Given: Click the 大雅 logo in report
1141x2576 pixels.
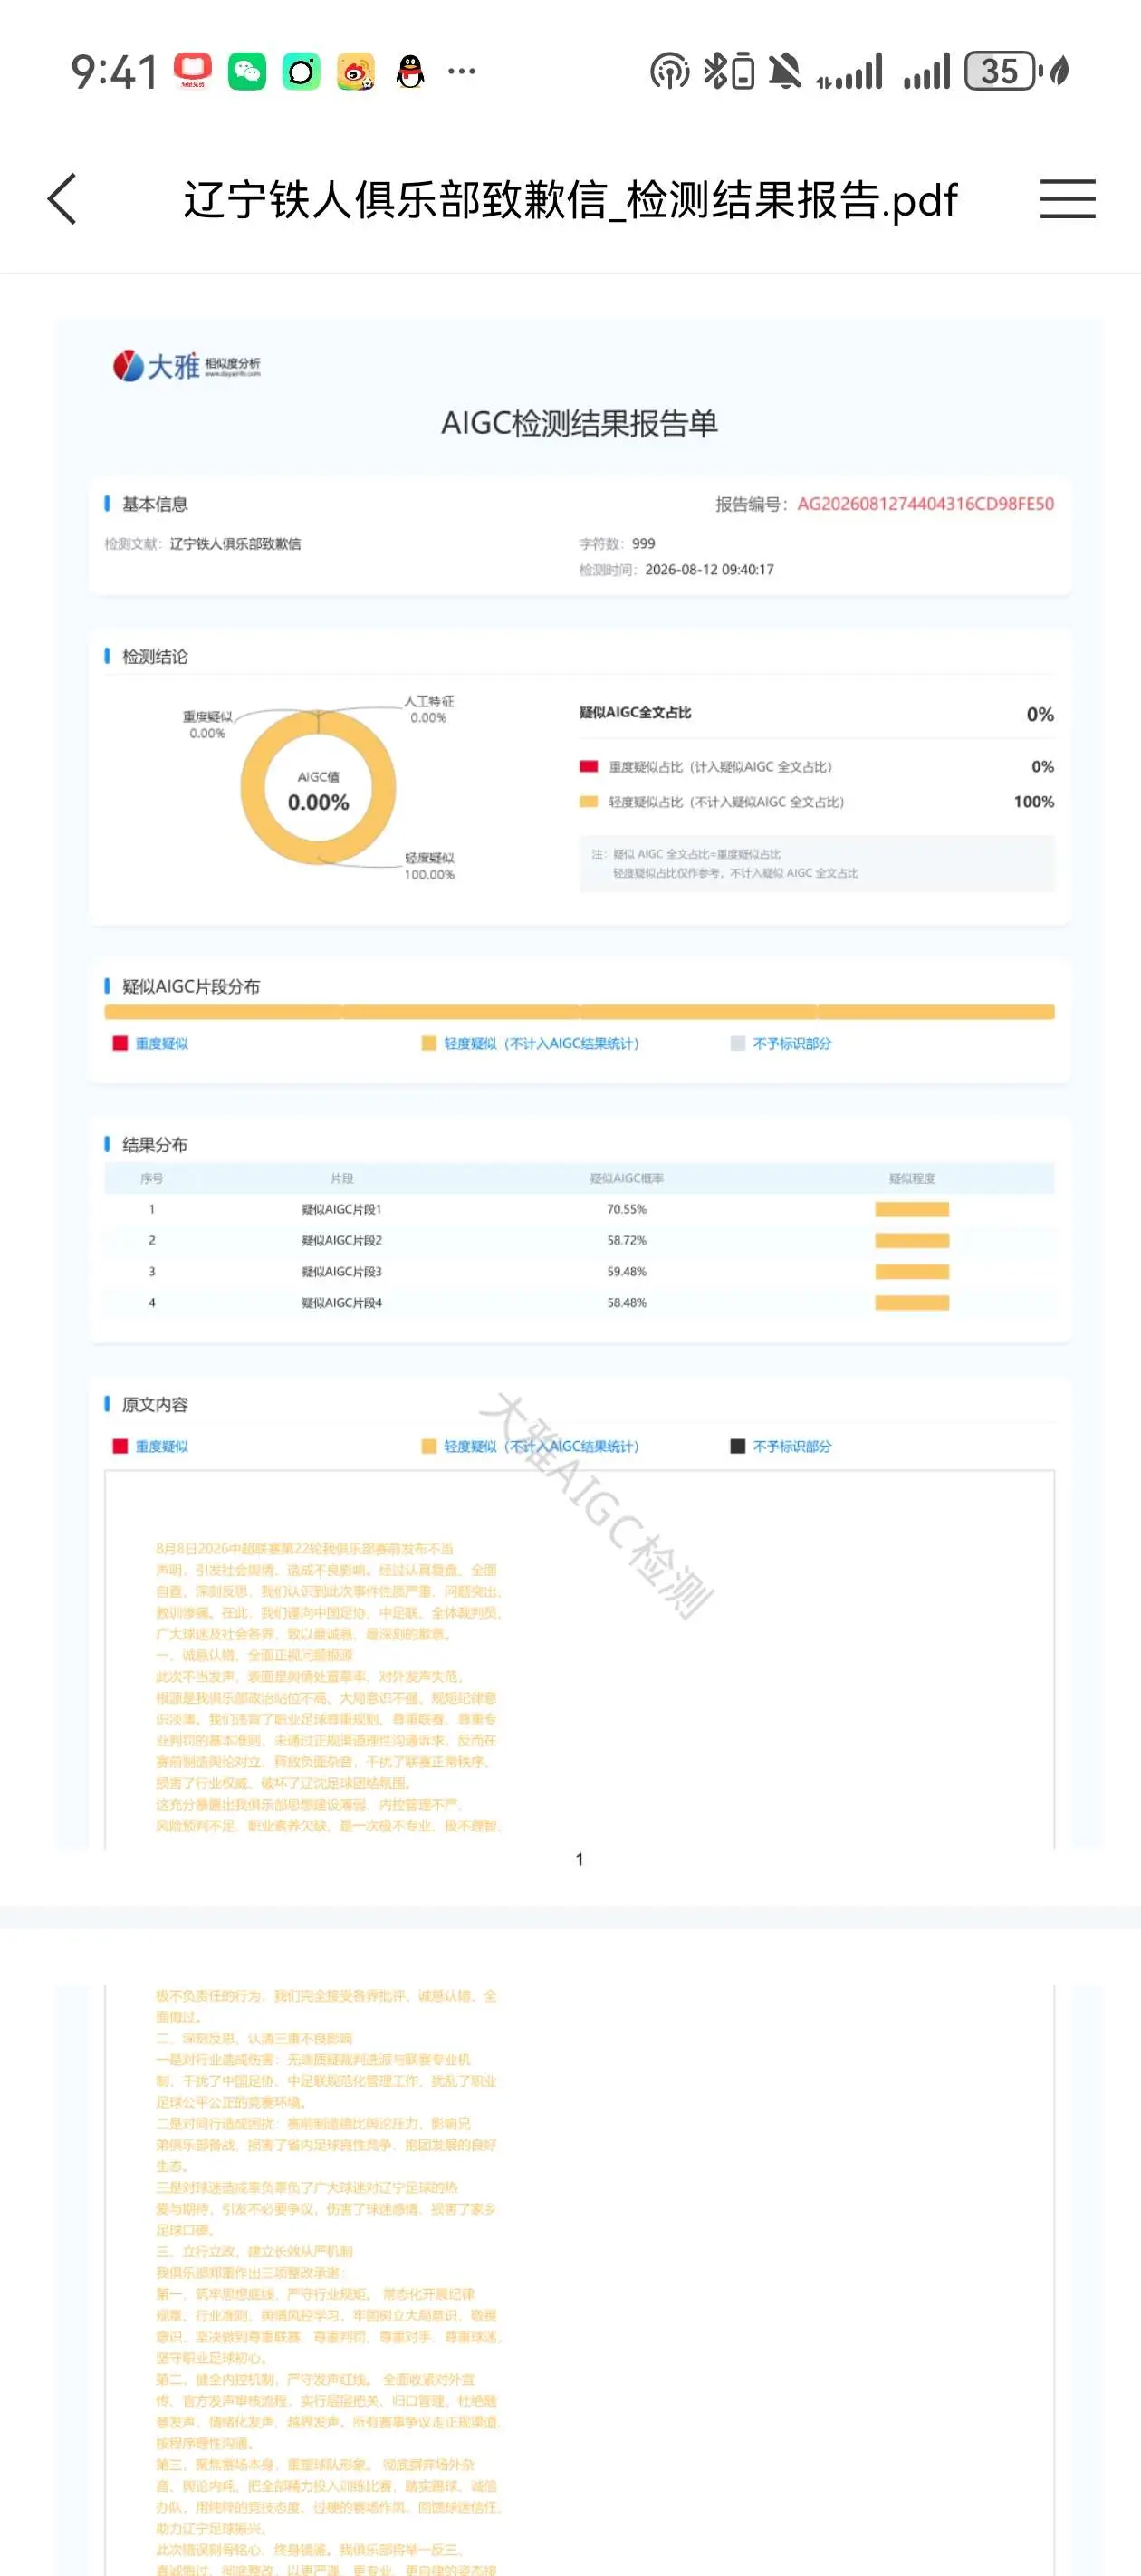Looking at the screenshot, I should click(186, 366).
